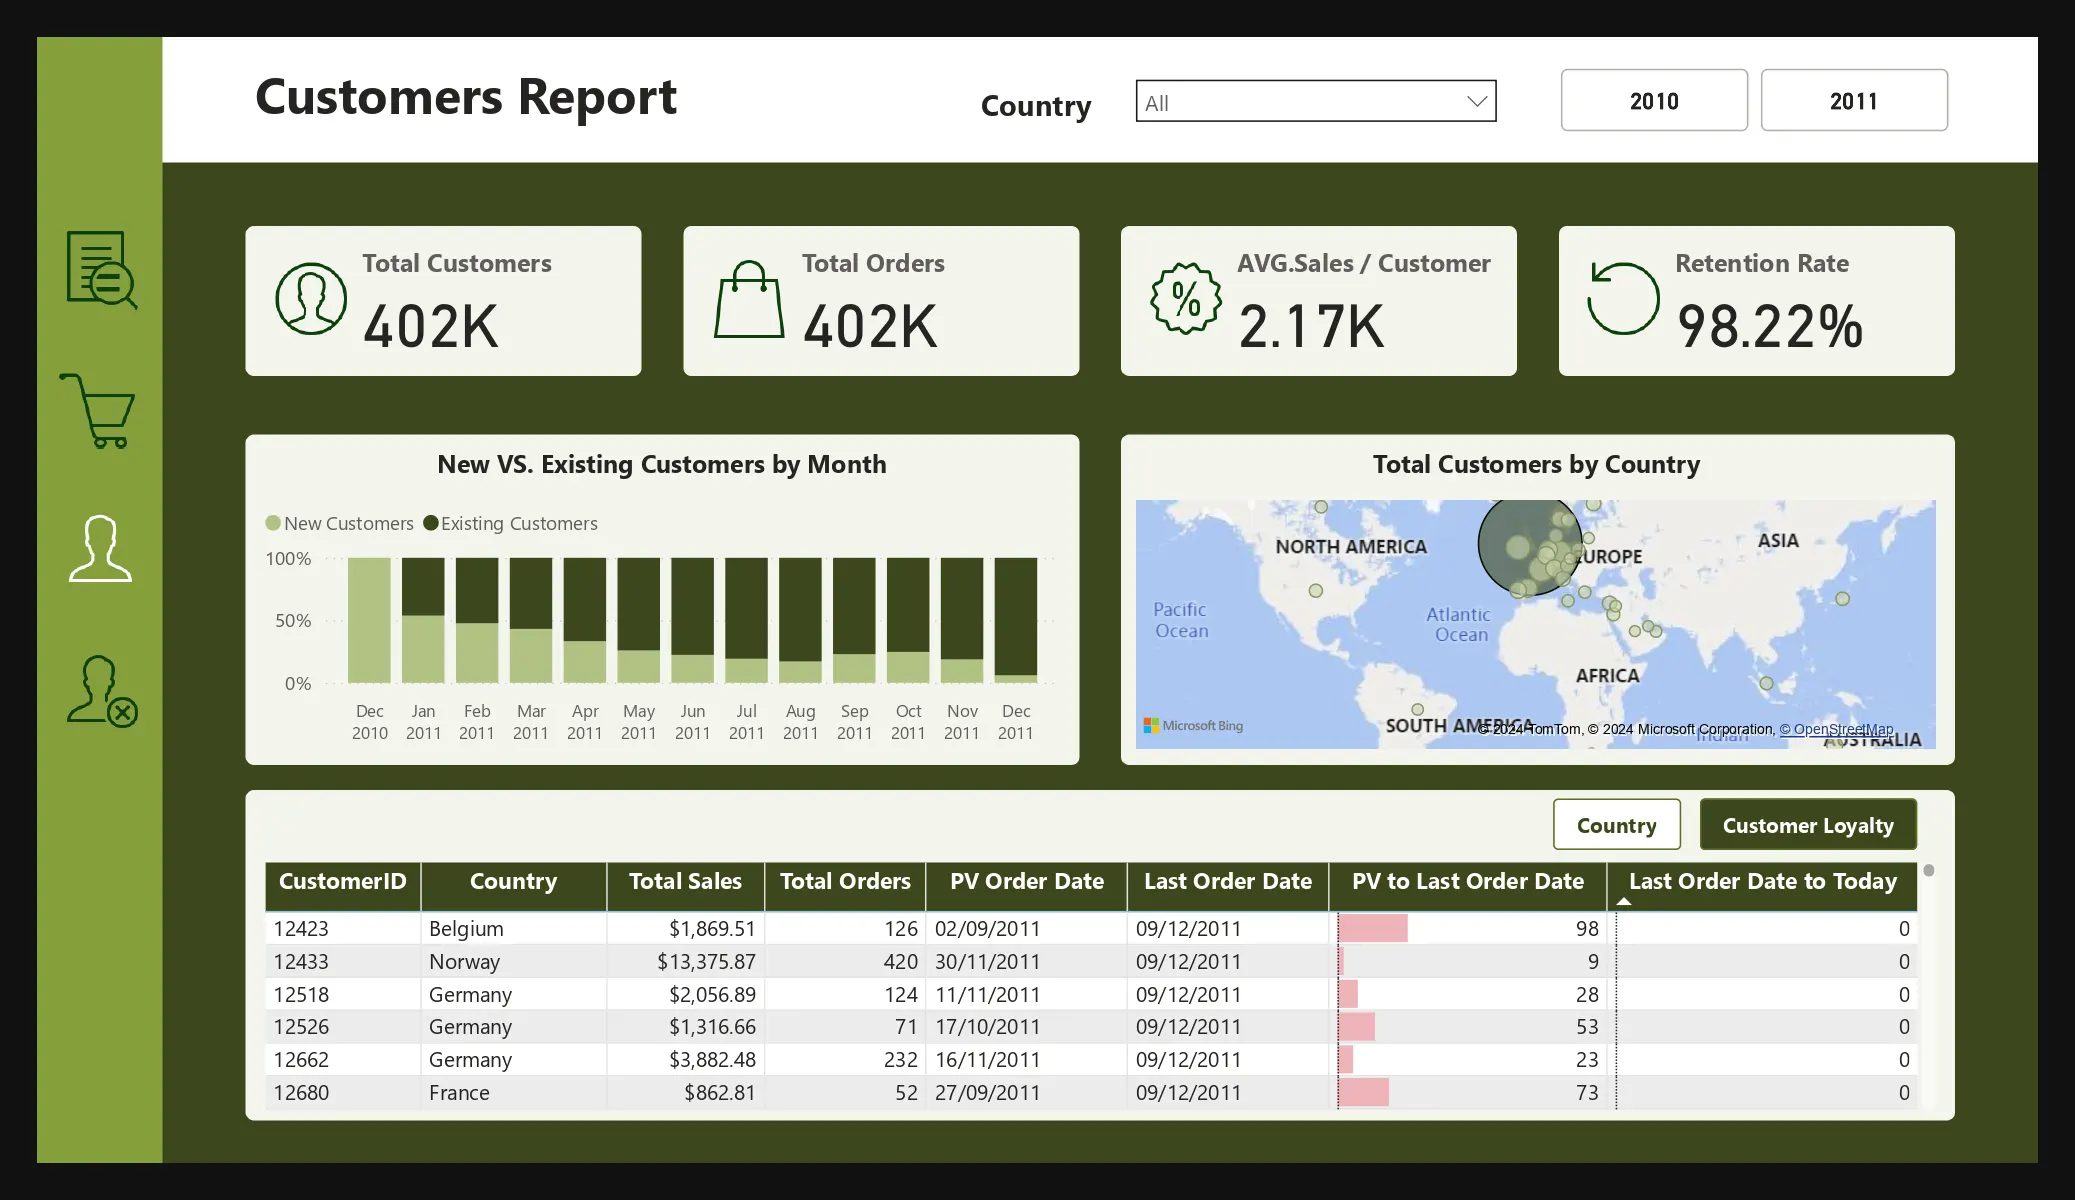
Task: Toggle the 2011 year filter
Action: pos(1853,100)
